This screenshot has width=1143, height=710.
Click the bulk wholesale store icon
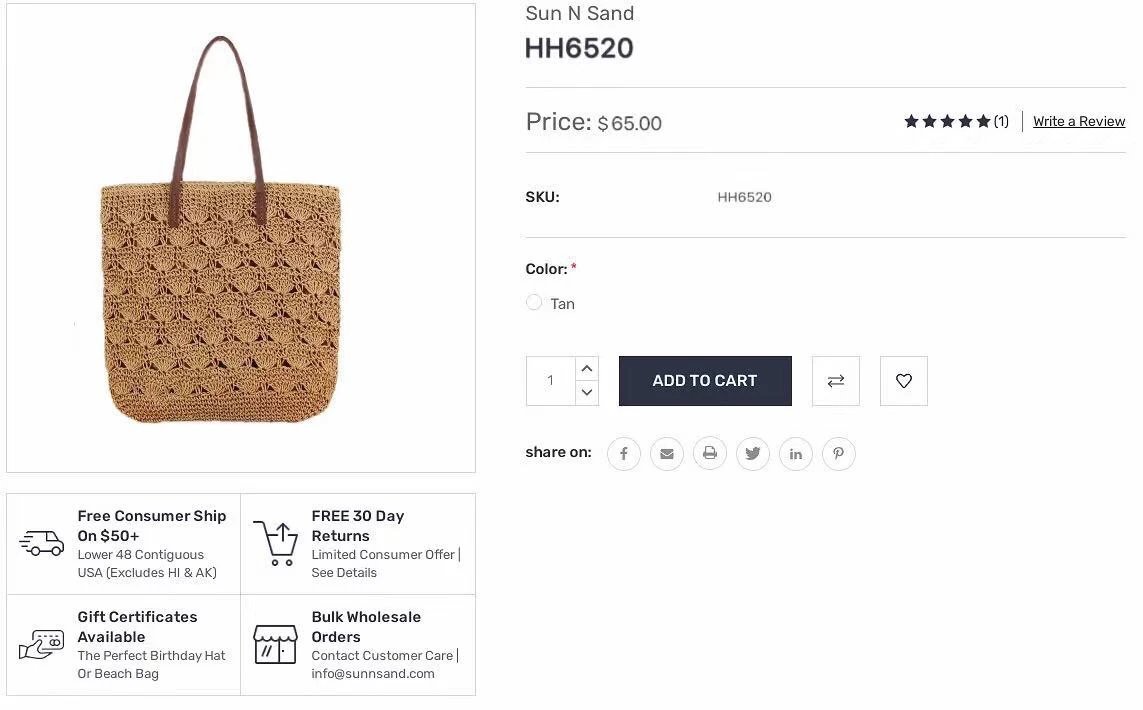pos(275,645)
